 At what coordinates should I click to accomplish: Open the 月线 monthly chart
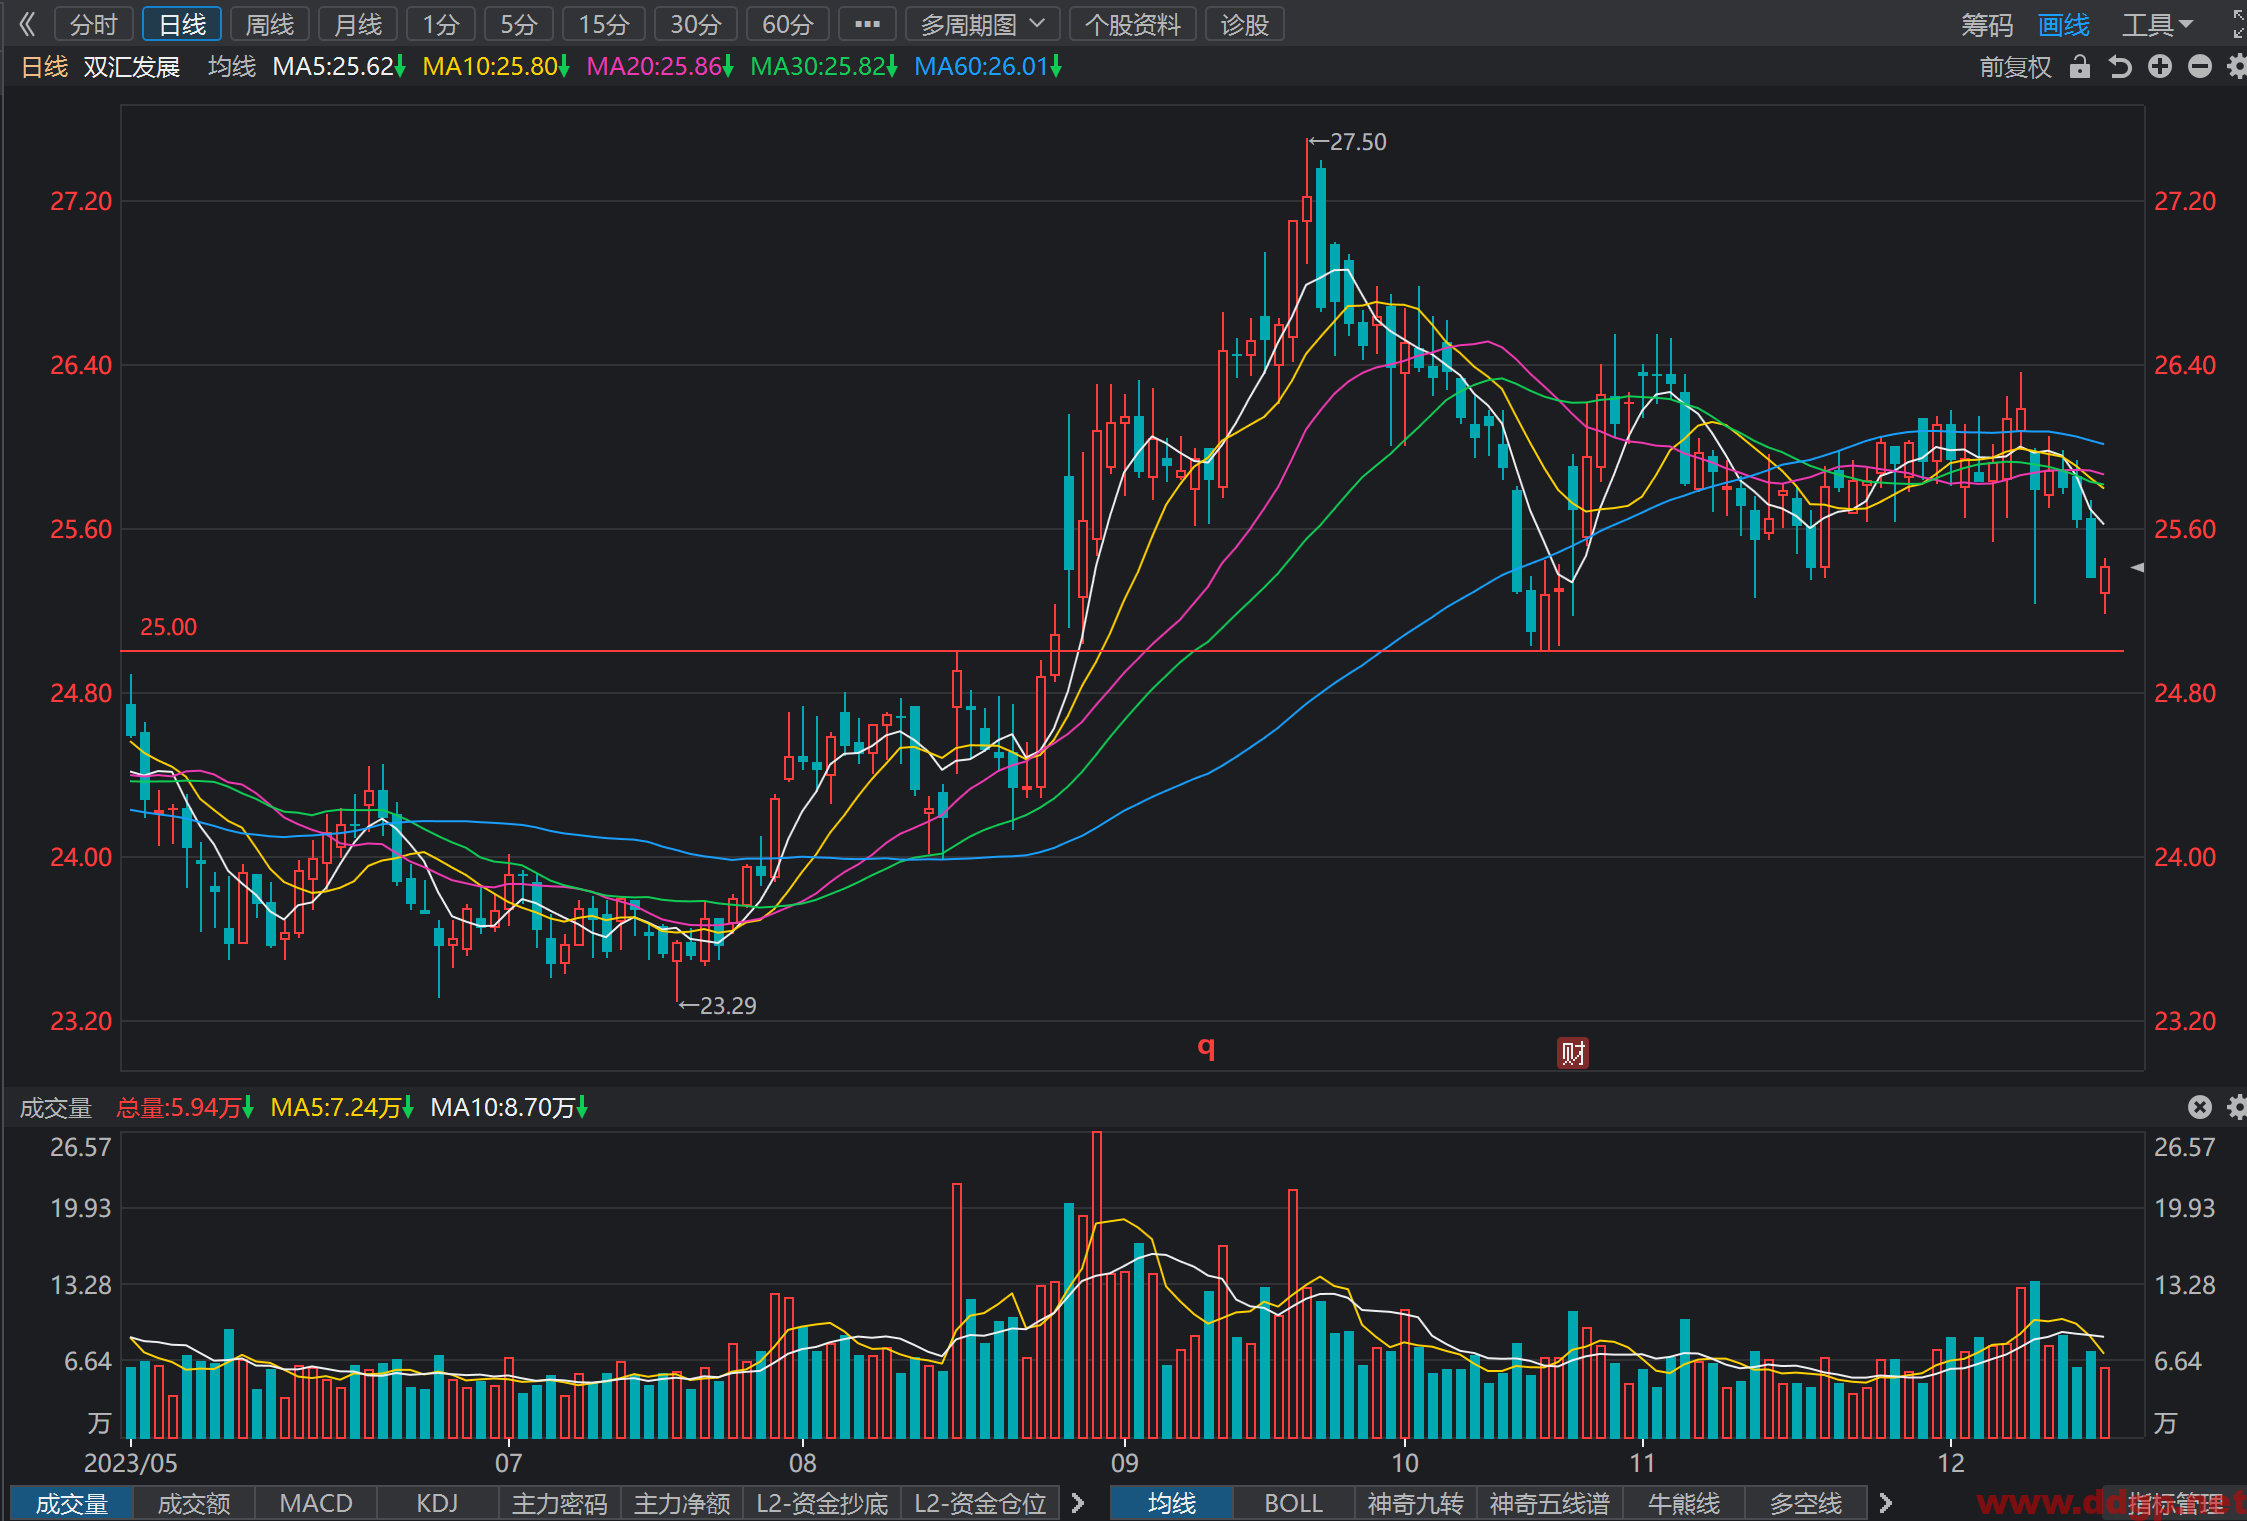coord(358,24)
